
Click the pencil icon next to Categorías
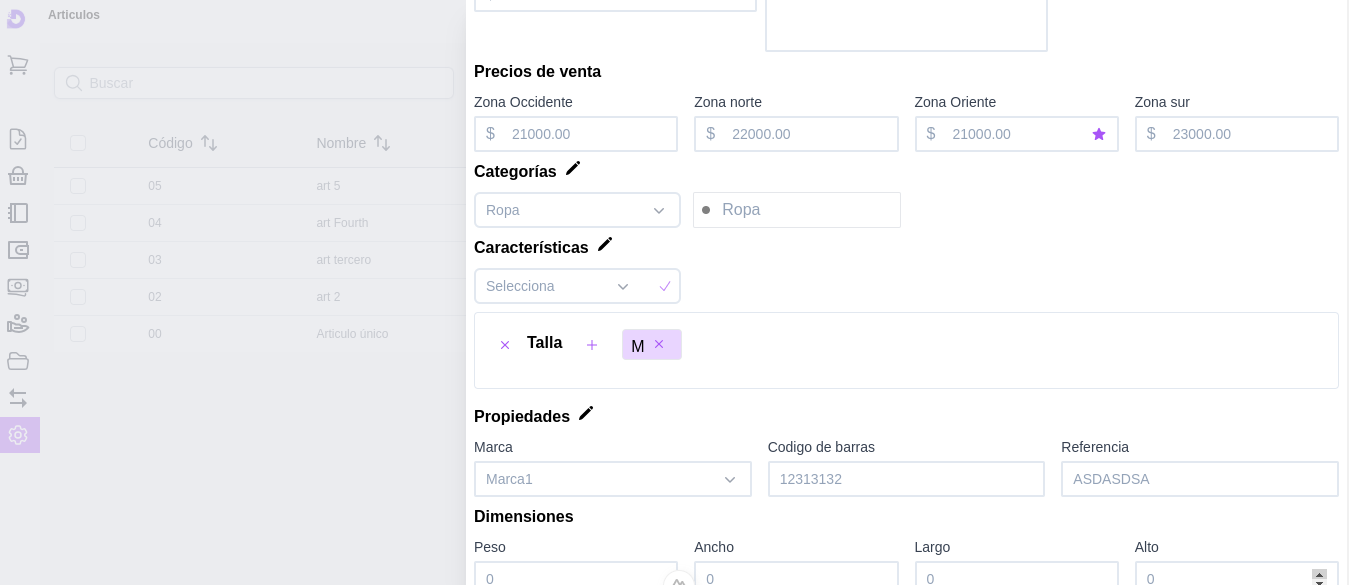573,169
